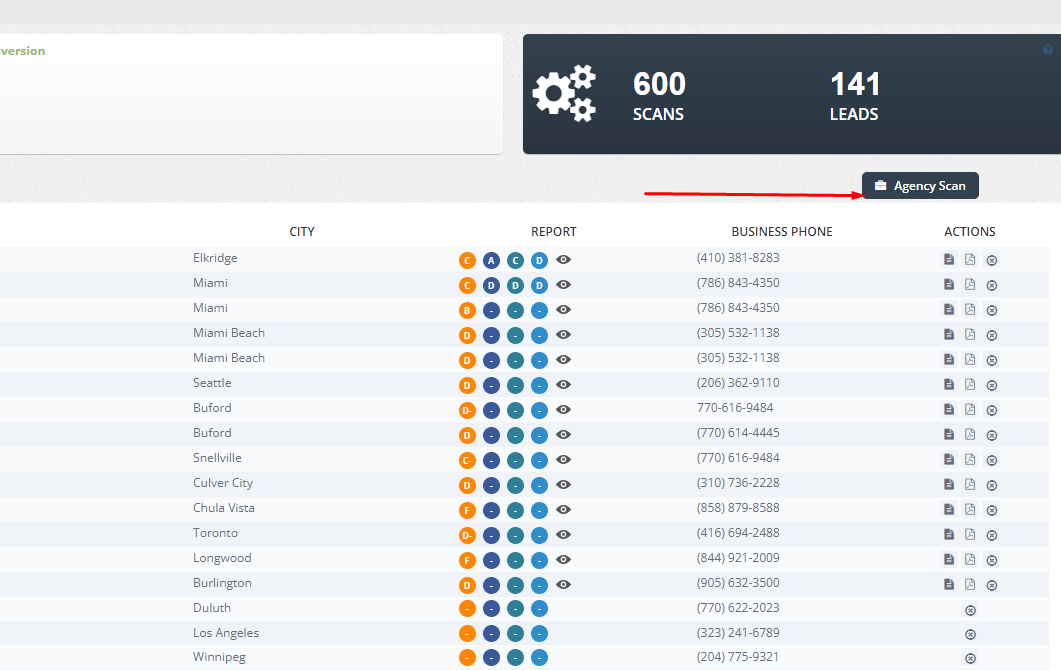Image resolution: width=1061 pixels, height=670 pixels.
Task: Click the orange F grade badge for Longwood
Action: (467, 560)
